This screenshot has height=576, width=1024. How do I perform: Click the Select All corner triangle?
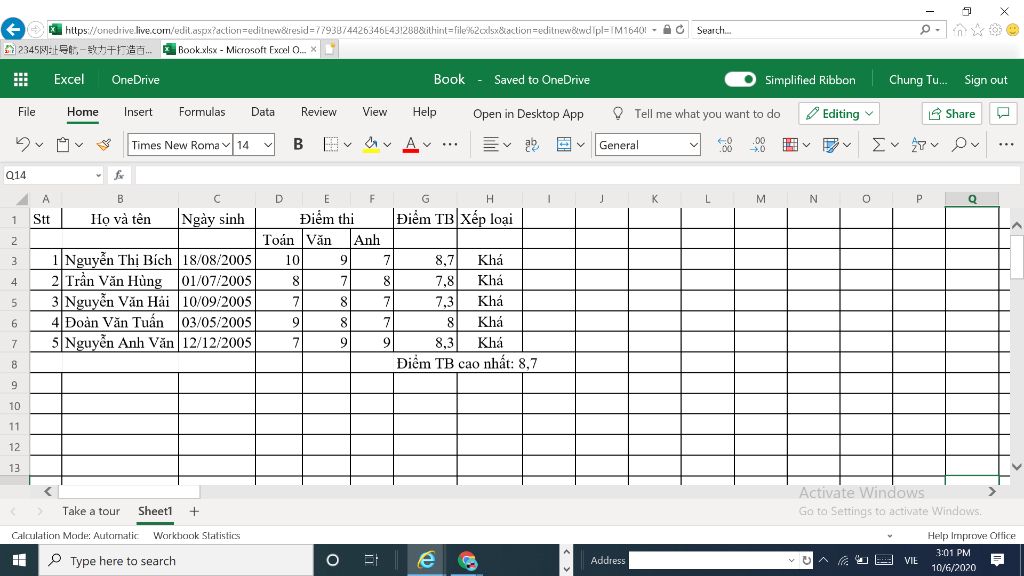[x=22, y=199]
